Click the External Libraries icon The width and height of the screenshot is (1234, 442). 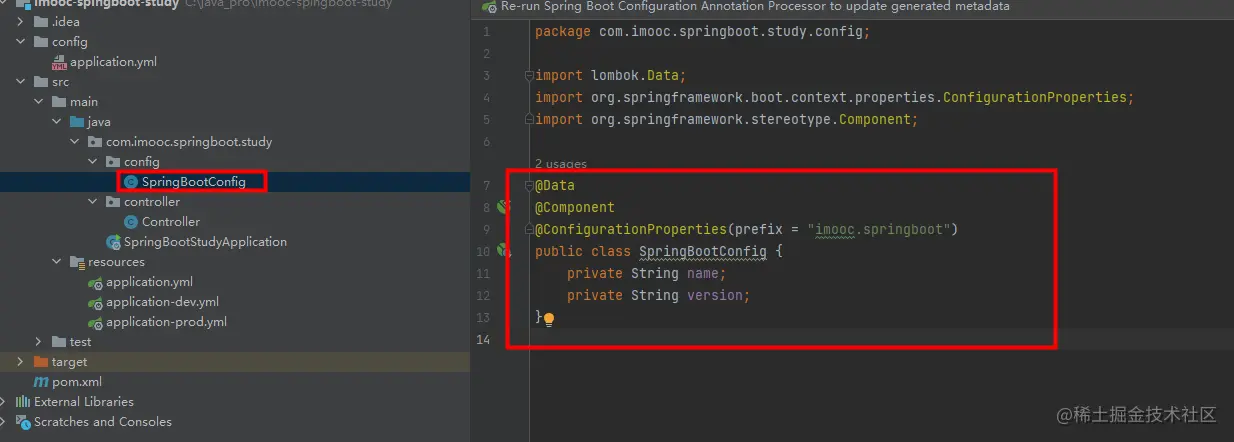(22, 402)
